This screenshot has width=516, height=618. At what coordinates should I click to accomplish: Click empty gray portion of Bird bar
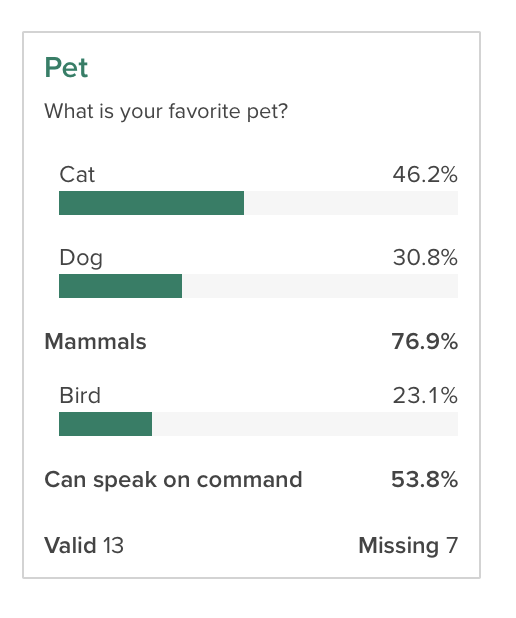click(305, 424)
